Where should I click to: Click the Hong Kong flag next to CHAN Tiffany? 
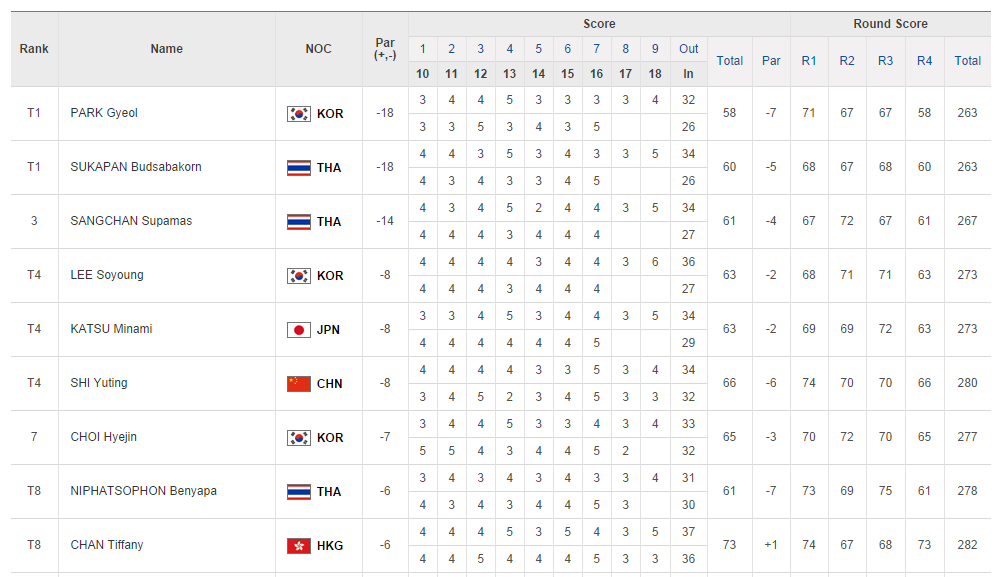(298, 546)
